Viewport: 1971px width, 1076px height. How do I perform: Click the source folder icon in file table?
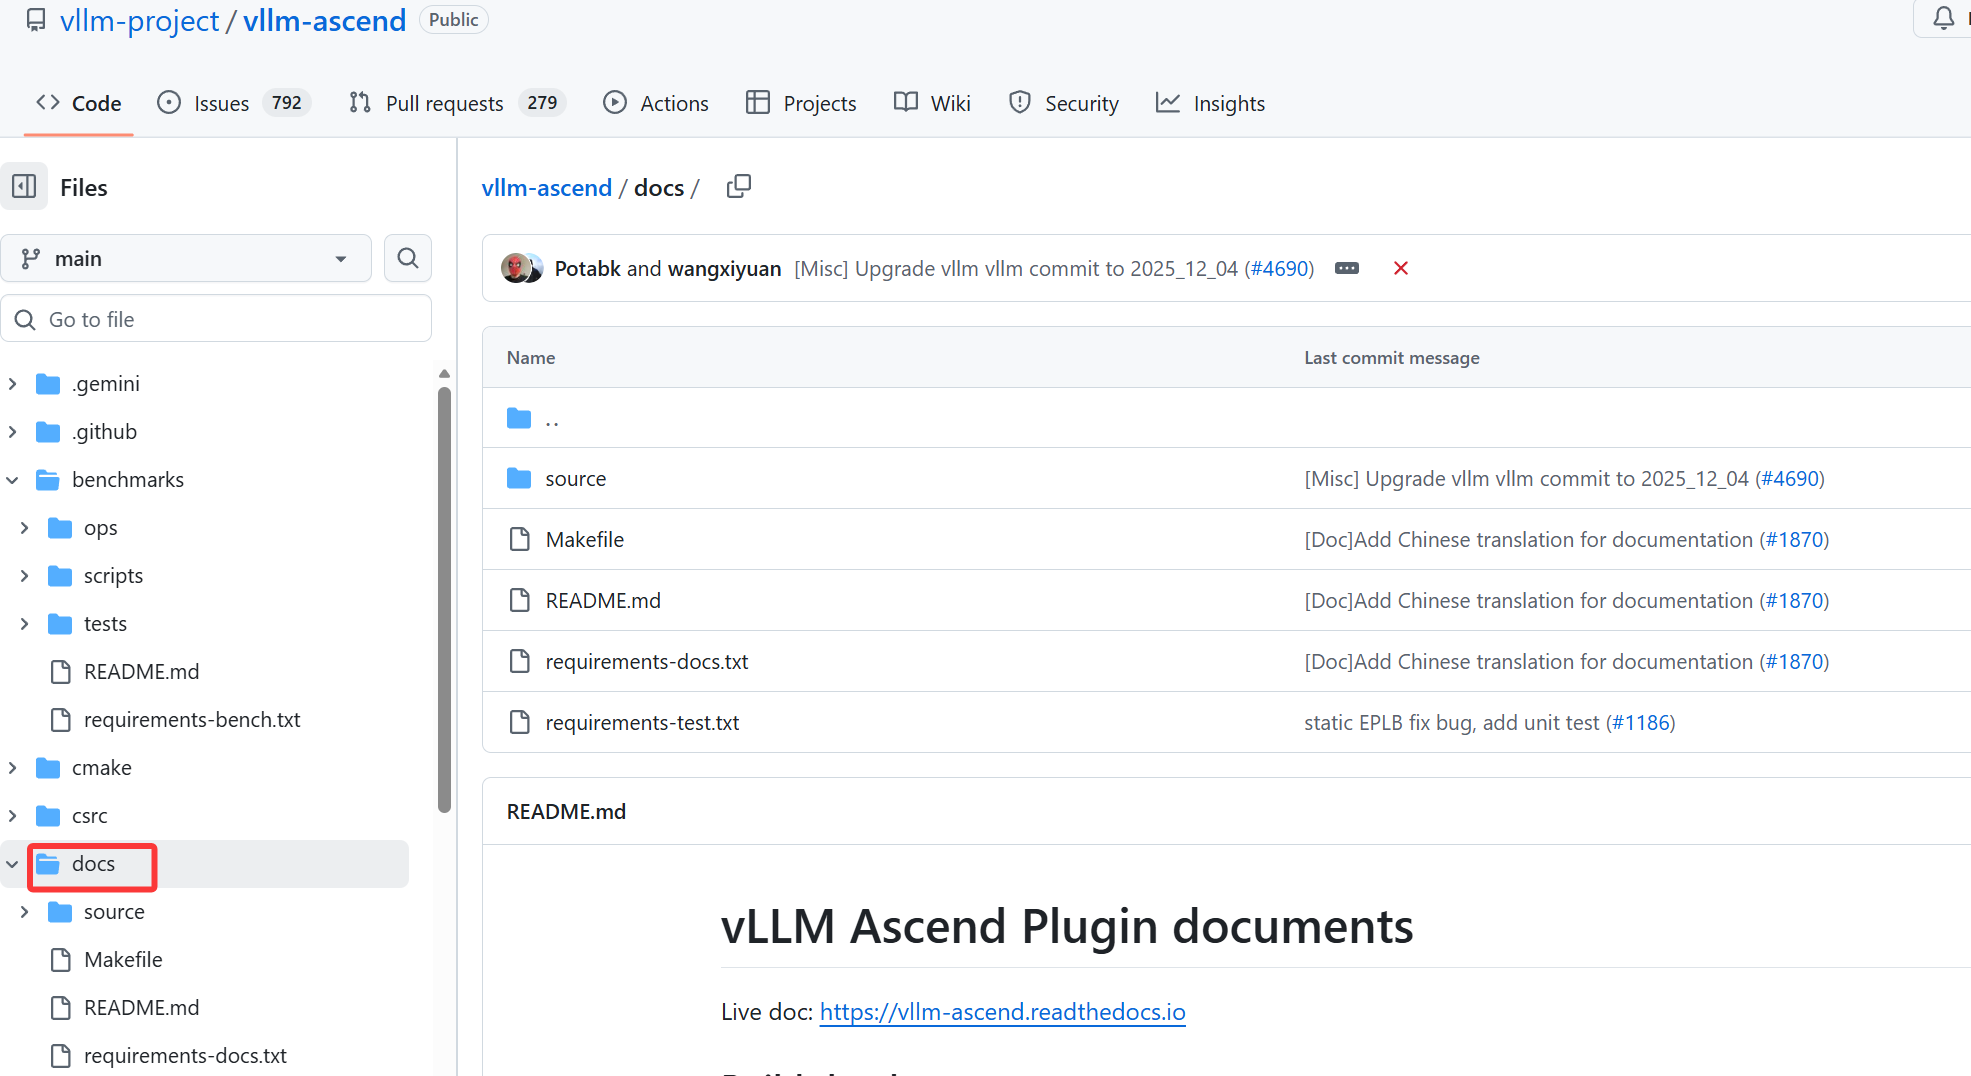tap(519, 479)
